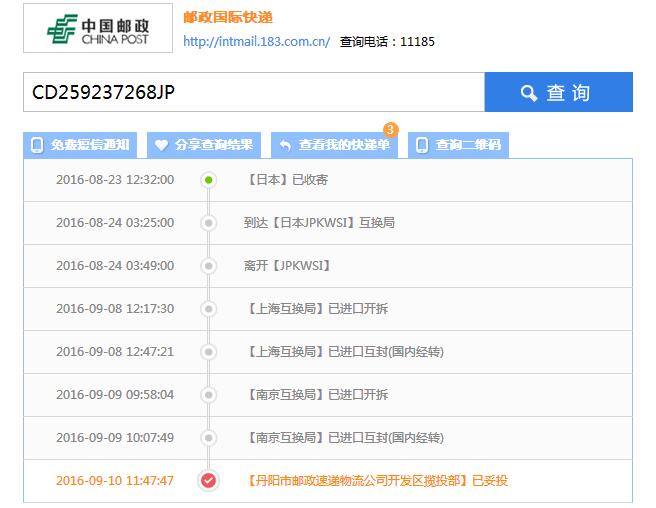
Task: Click the 查询电话：11185 text
Action: pos(387,41)
